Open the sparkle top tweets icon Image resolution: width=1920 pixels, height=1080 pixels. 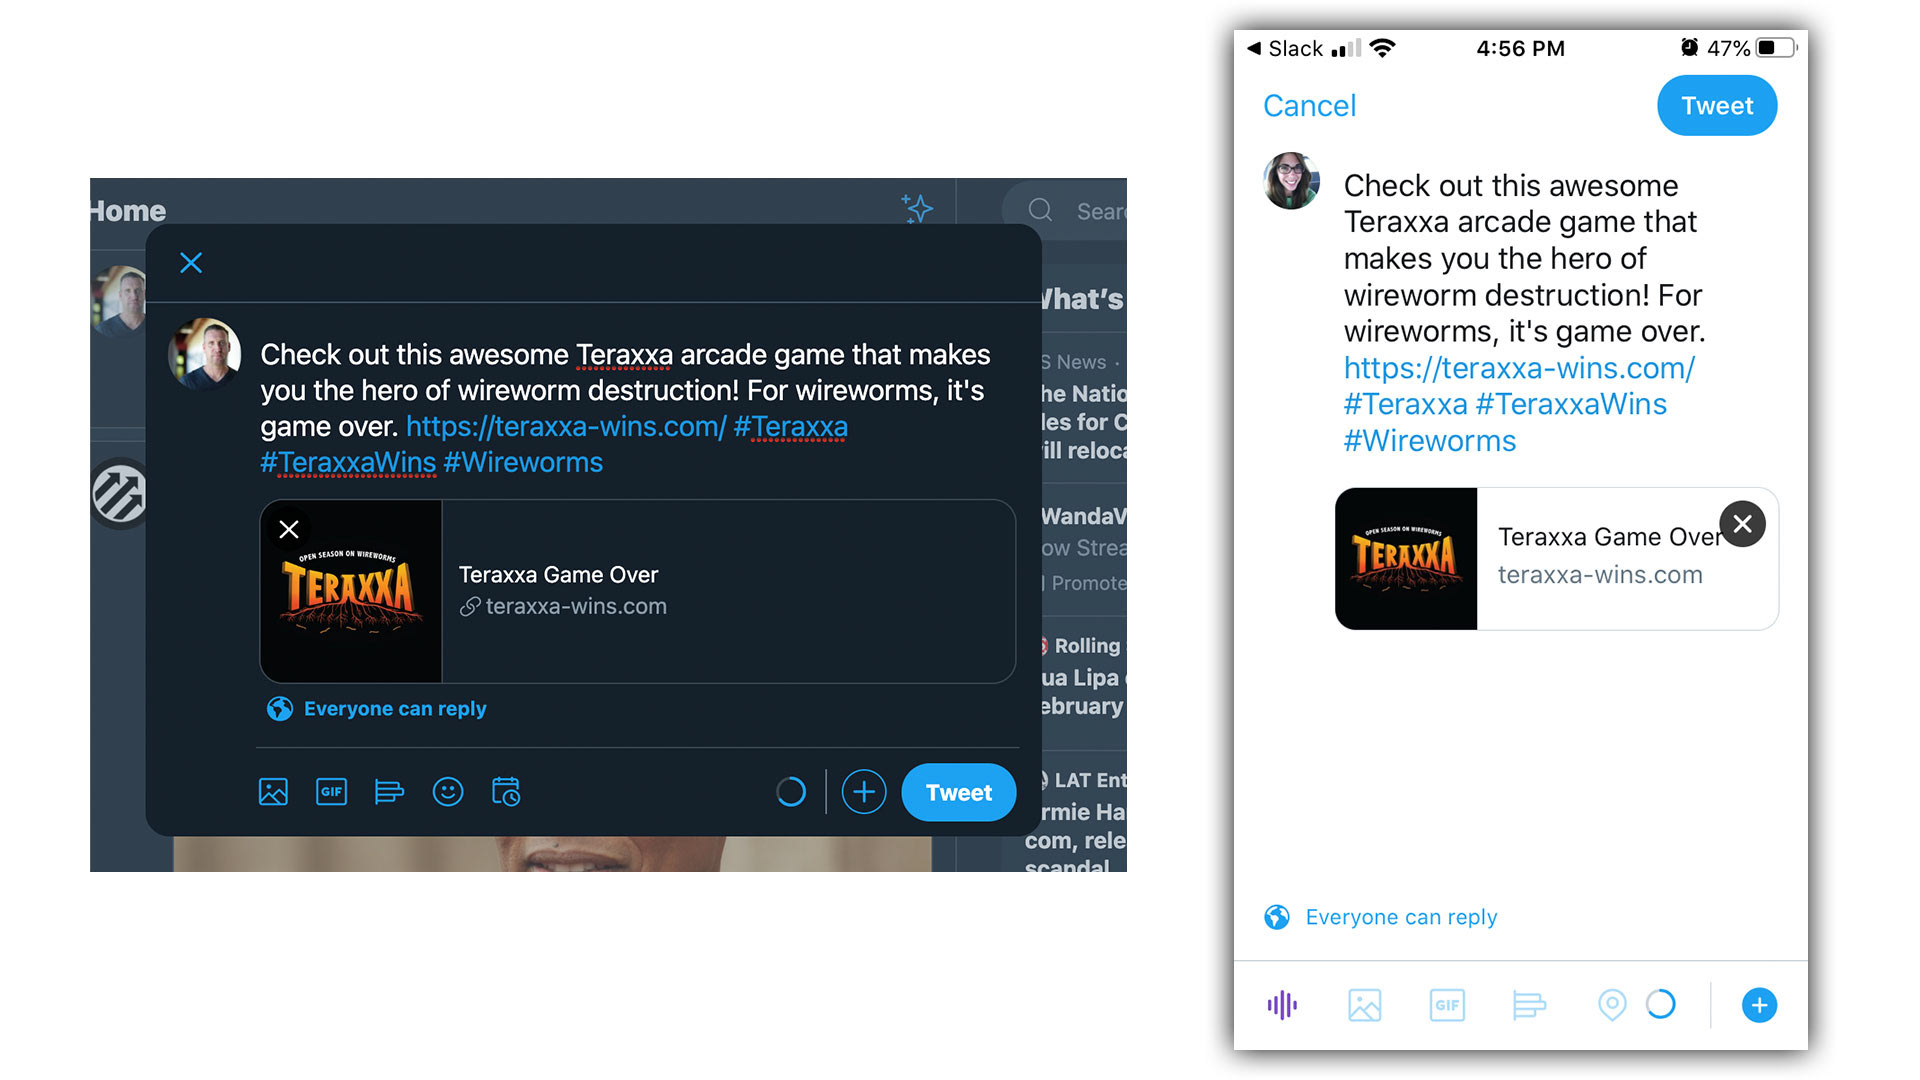[917, 208]
